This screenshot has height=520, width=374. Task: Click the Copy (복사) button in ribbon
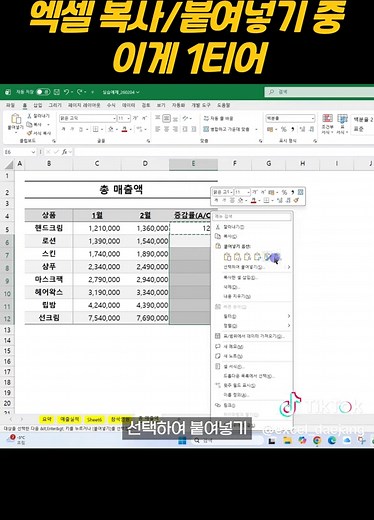tap(34, 124)
